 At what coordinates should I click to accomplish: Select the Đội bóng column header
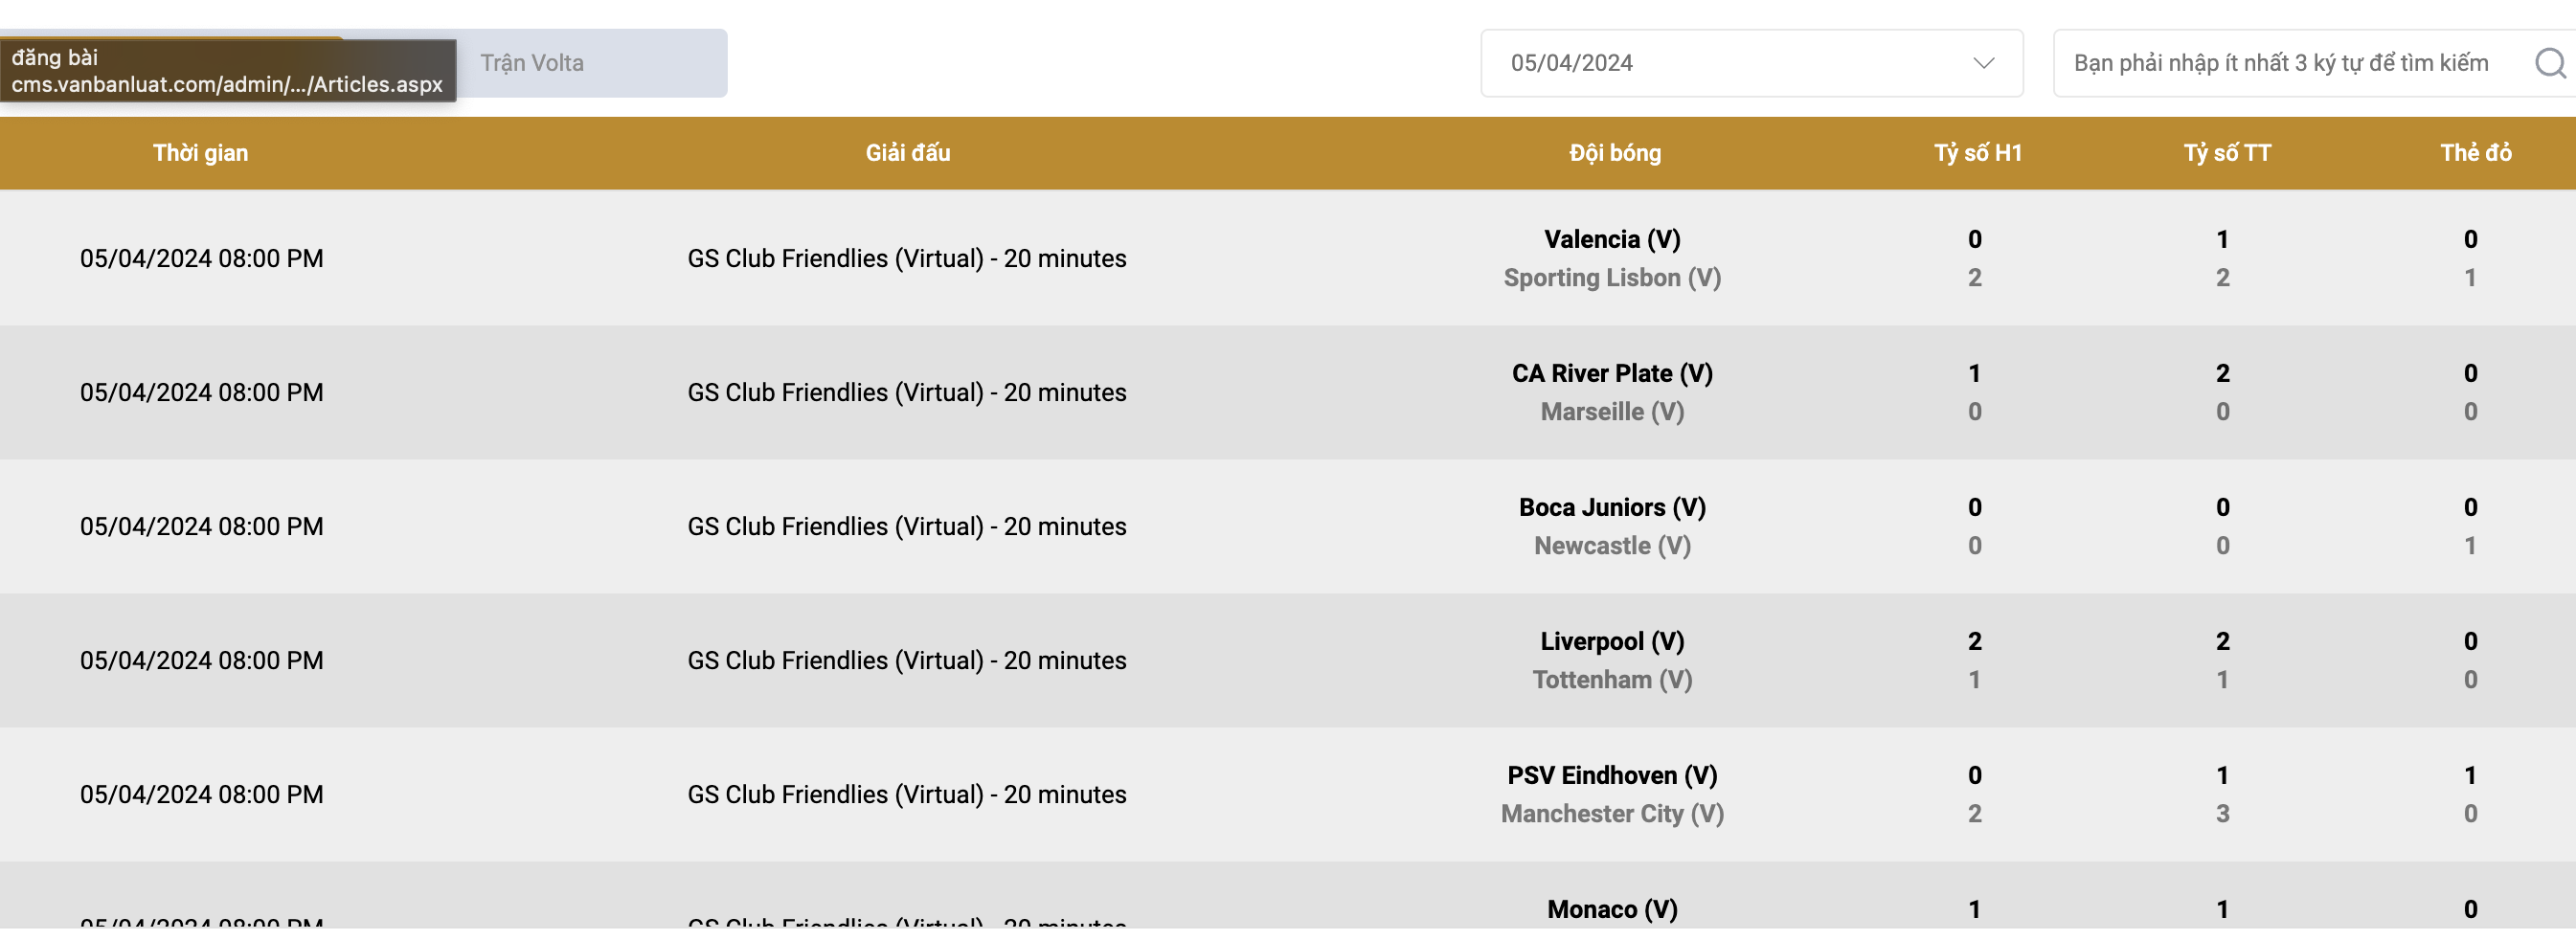pos(1614,153)
